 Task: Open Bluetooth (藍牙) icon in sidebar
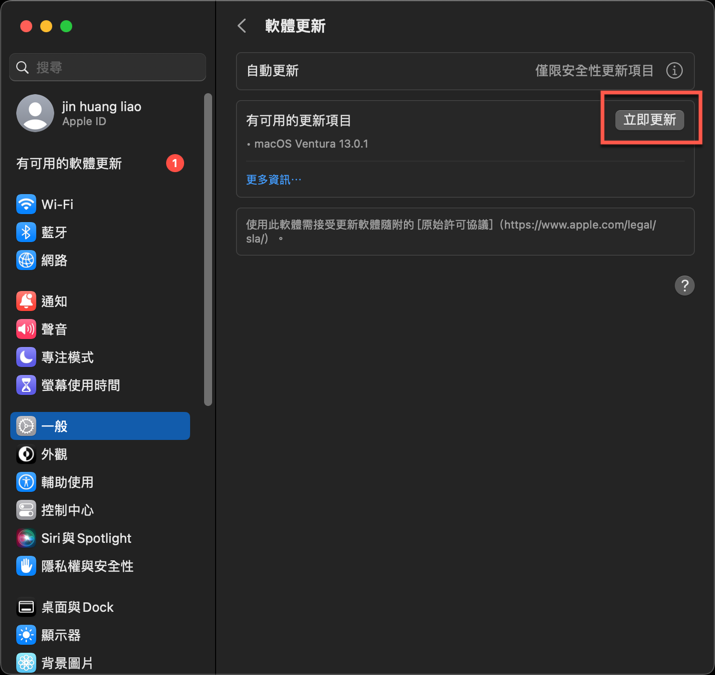tap(26, 232)
